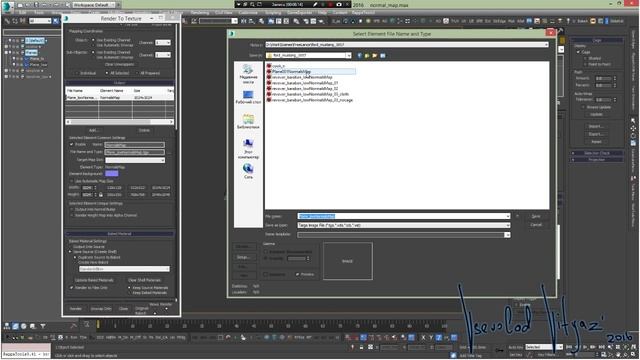This screenshot has height=360, width=640.
Task: Open Recent Places in the dialog sidebar
Action: [248, 73]
